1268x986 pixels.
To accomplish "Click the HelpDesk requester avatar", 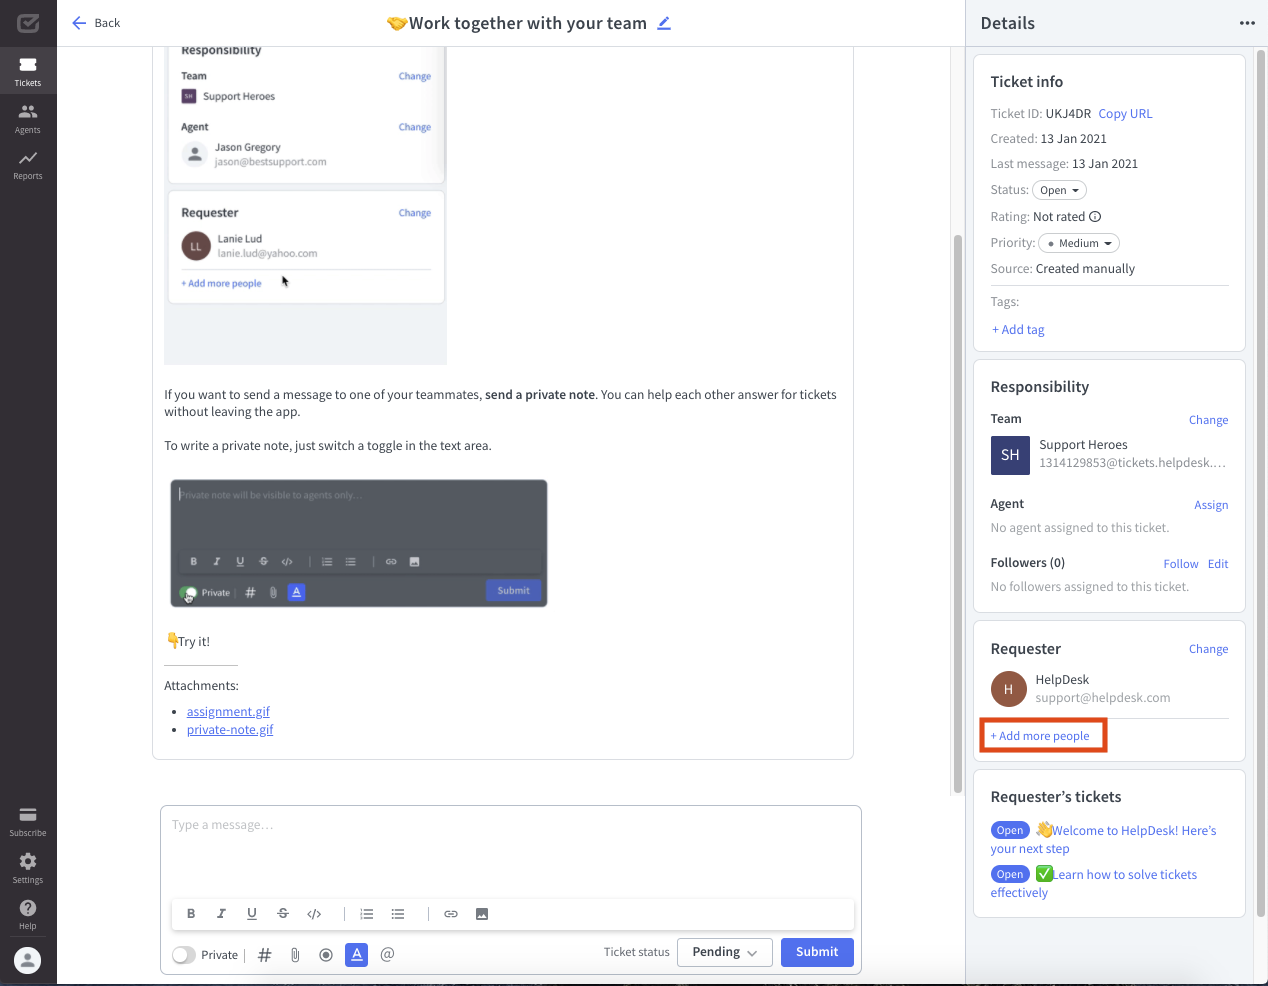I will [1008, 689].
